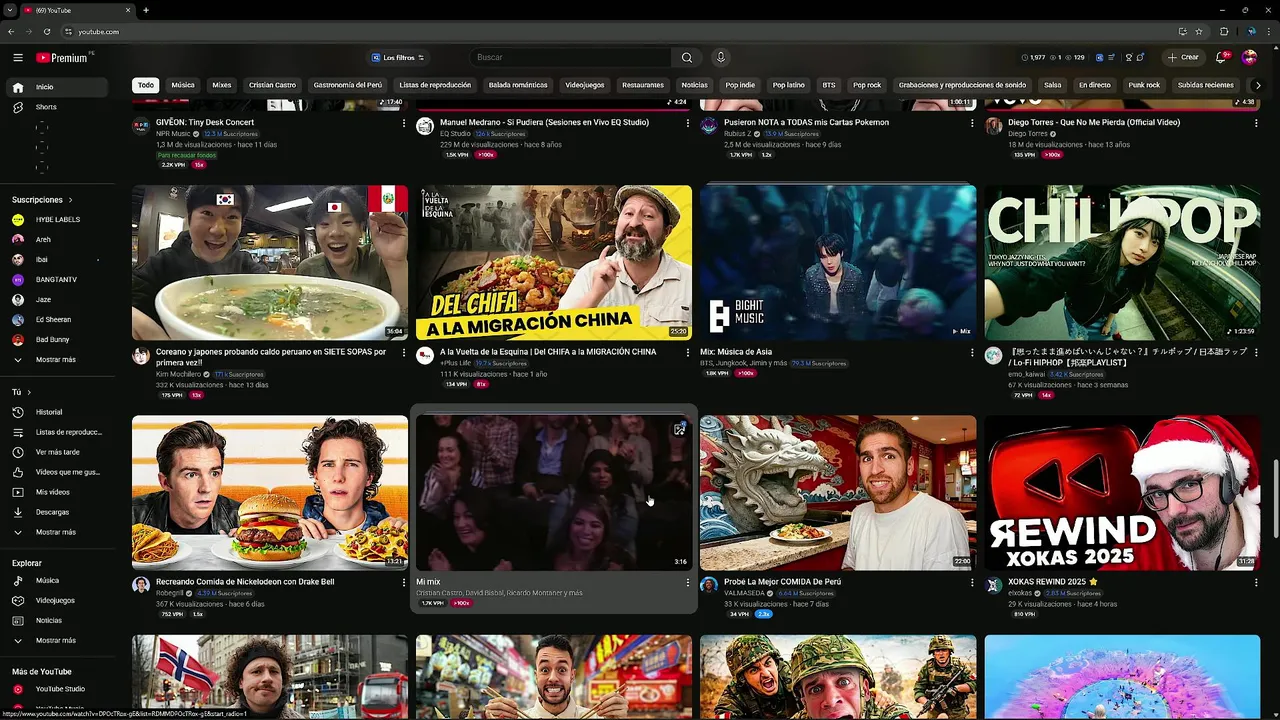Open the siete sopas video thumbnail
The image size is (1280, 720).
(x=270, y=263)
